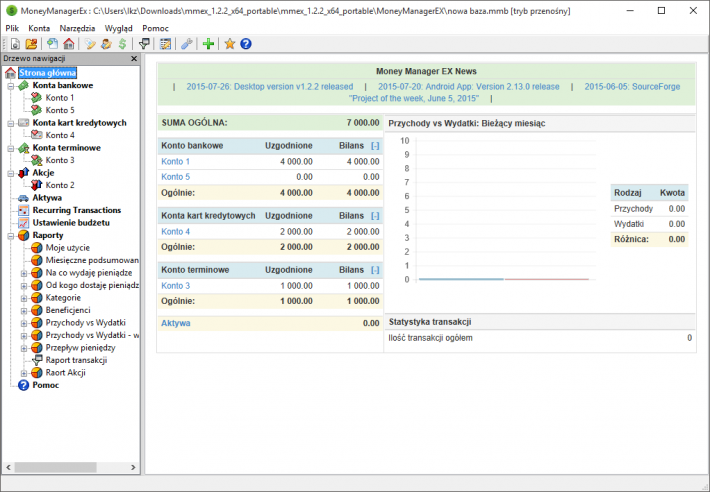Click the Moje użycie pie chart icon
Viewport: 710px width, 492px height.
pos(37,248)
